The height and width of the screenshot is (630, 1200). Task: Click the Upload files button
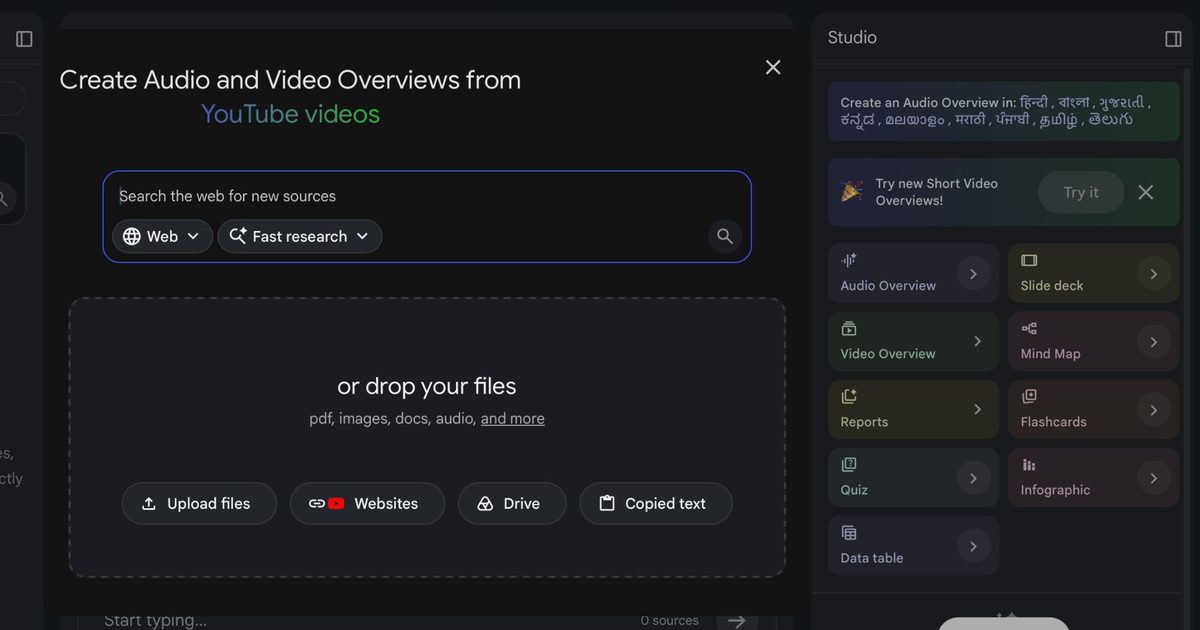(199, 504)
